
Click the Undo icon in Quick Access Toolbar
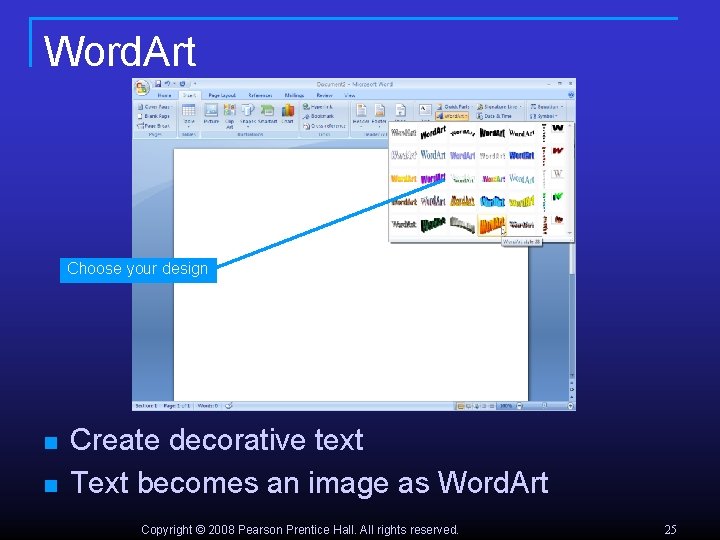(168, 84)
